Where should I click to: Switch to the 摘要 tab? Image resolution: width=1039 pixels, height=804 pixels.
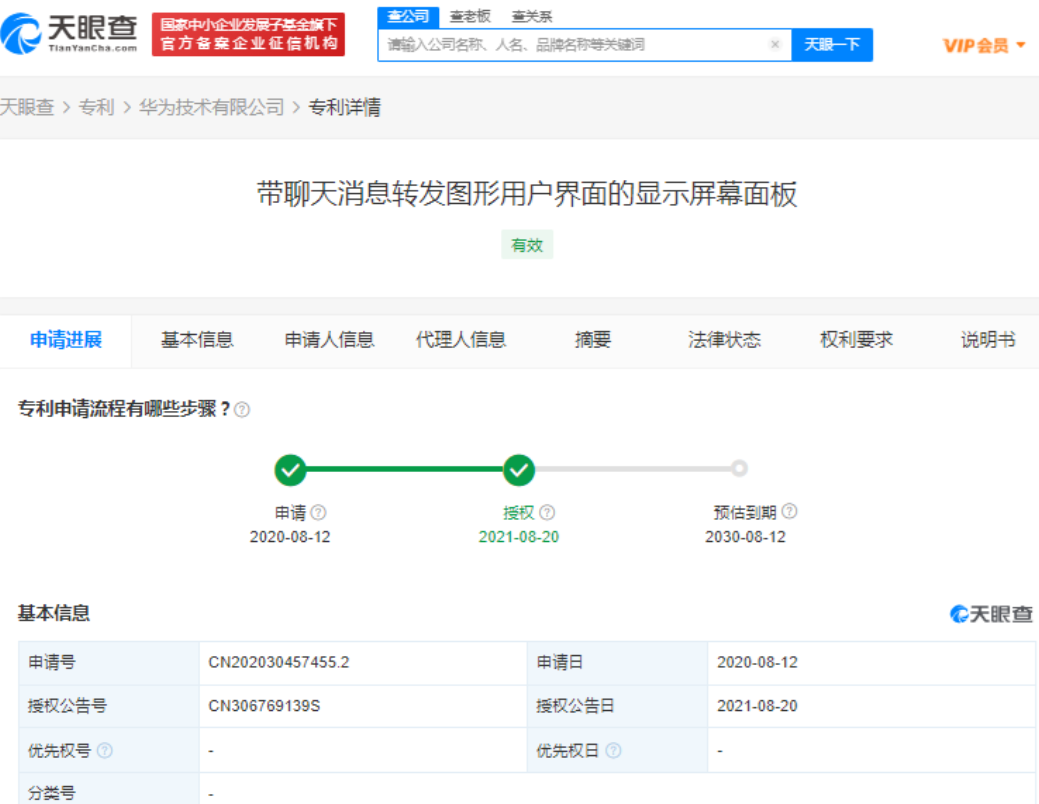(x=593, y=340)
